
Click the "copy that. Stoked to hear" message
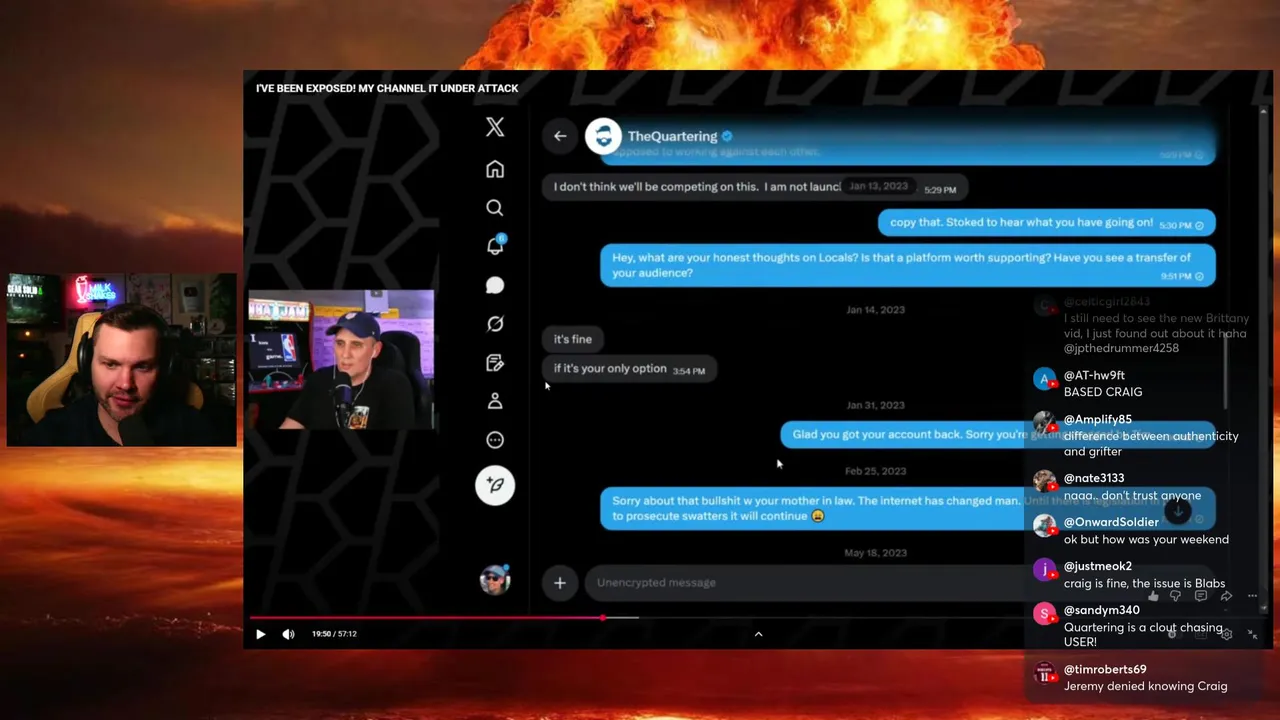(x=1046, y=223)
